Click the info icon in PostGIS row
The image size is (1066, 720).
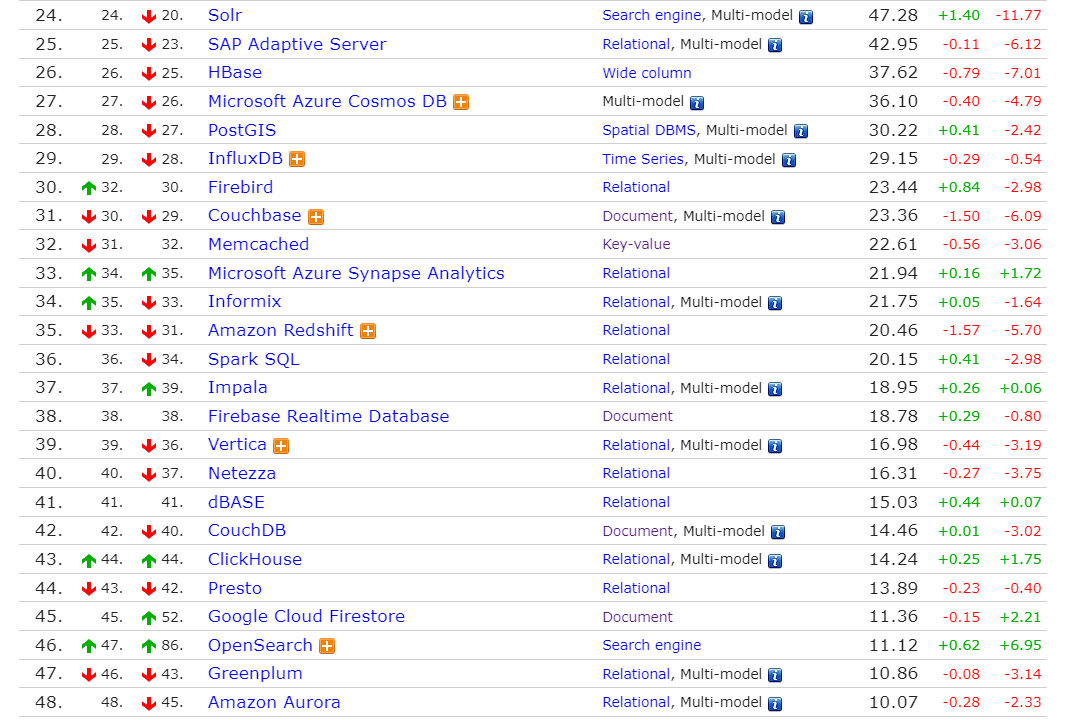[x=801, y=131]
